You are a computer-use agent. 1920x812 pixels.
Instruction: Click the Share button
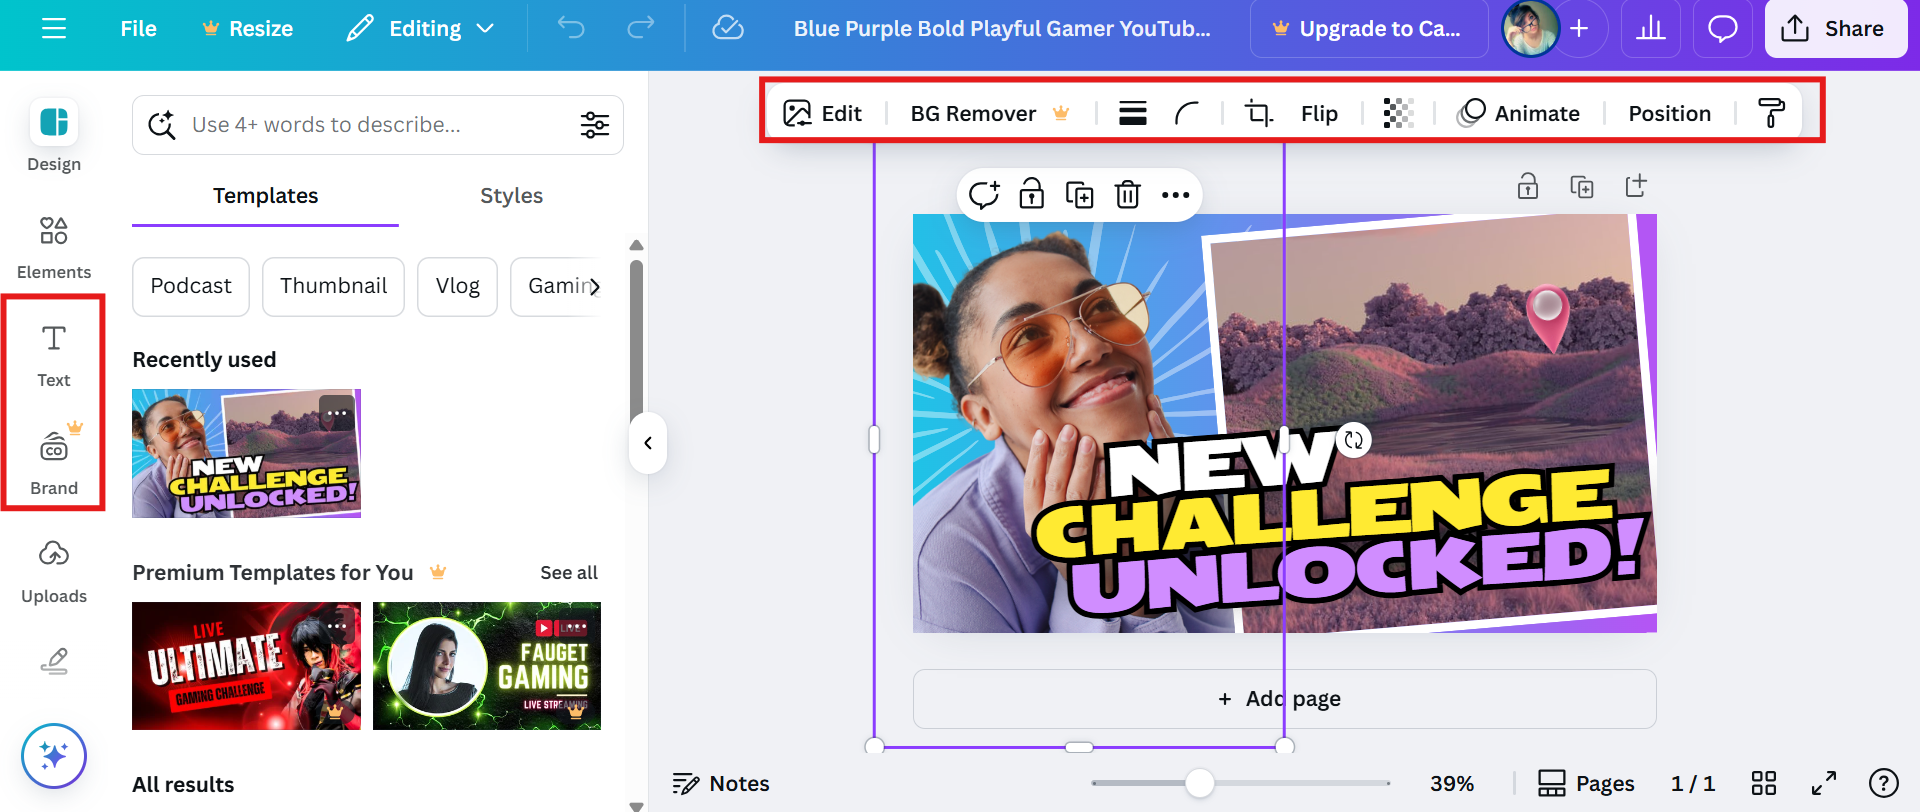click(x=1836, y=29)
